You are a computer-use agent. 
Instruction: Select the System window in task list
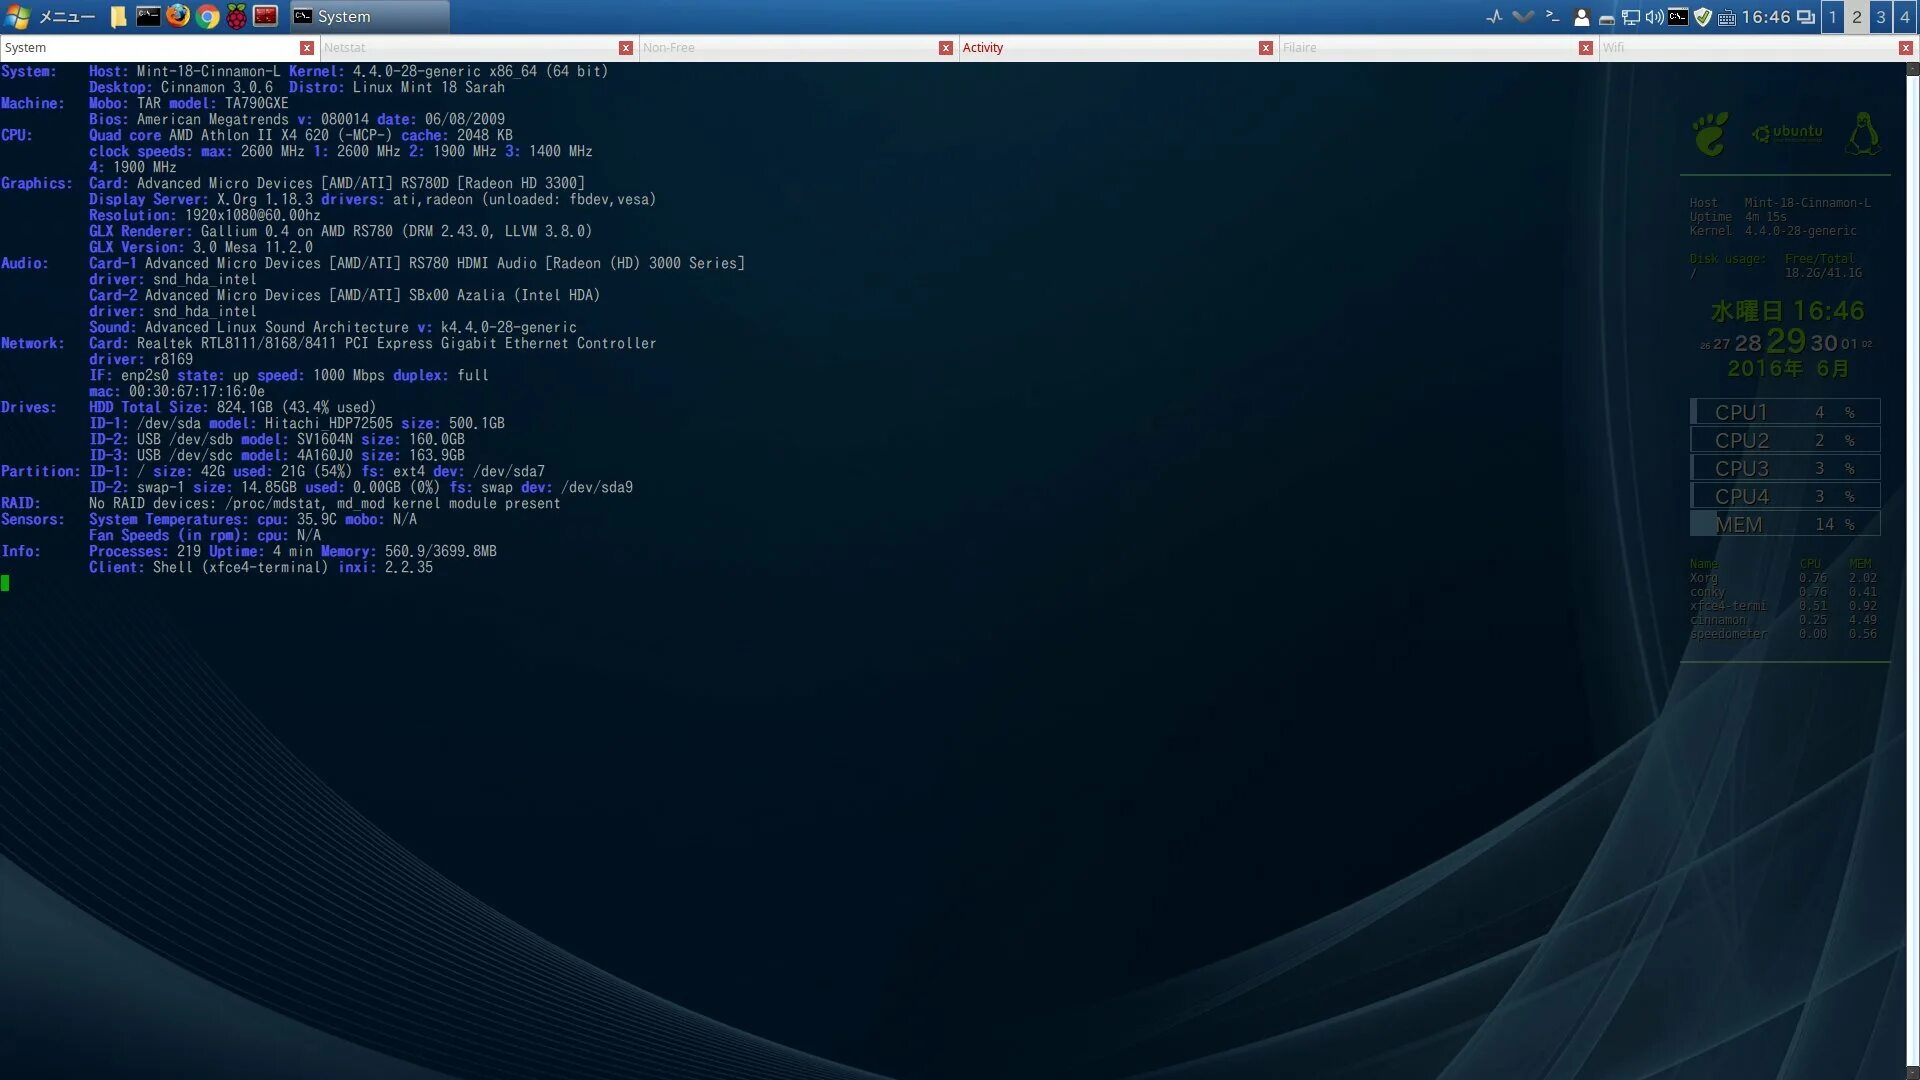(369, 17)
